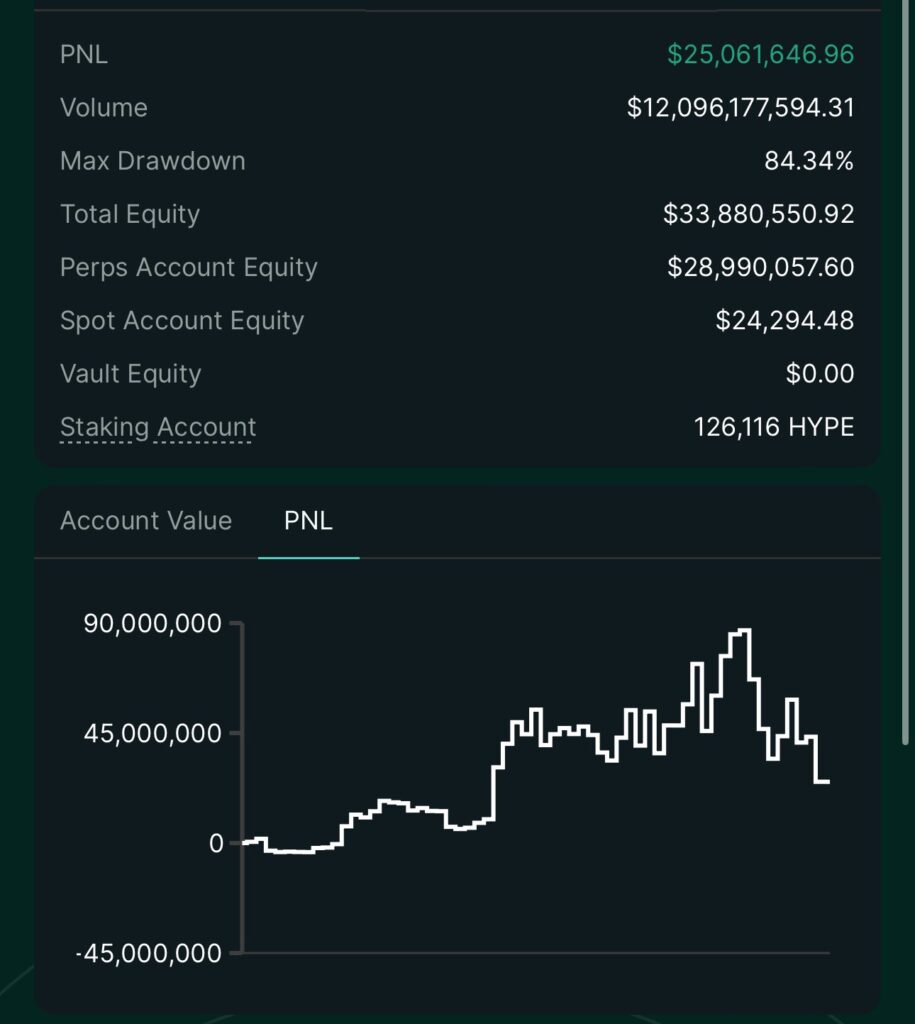Open the Staking Account link
This screenshot has width=915, height=1024.
157,427
